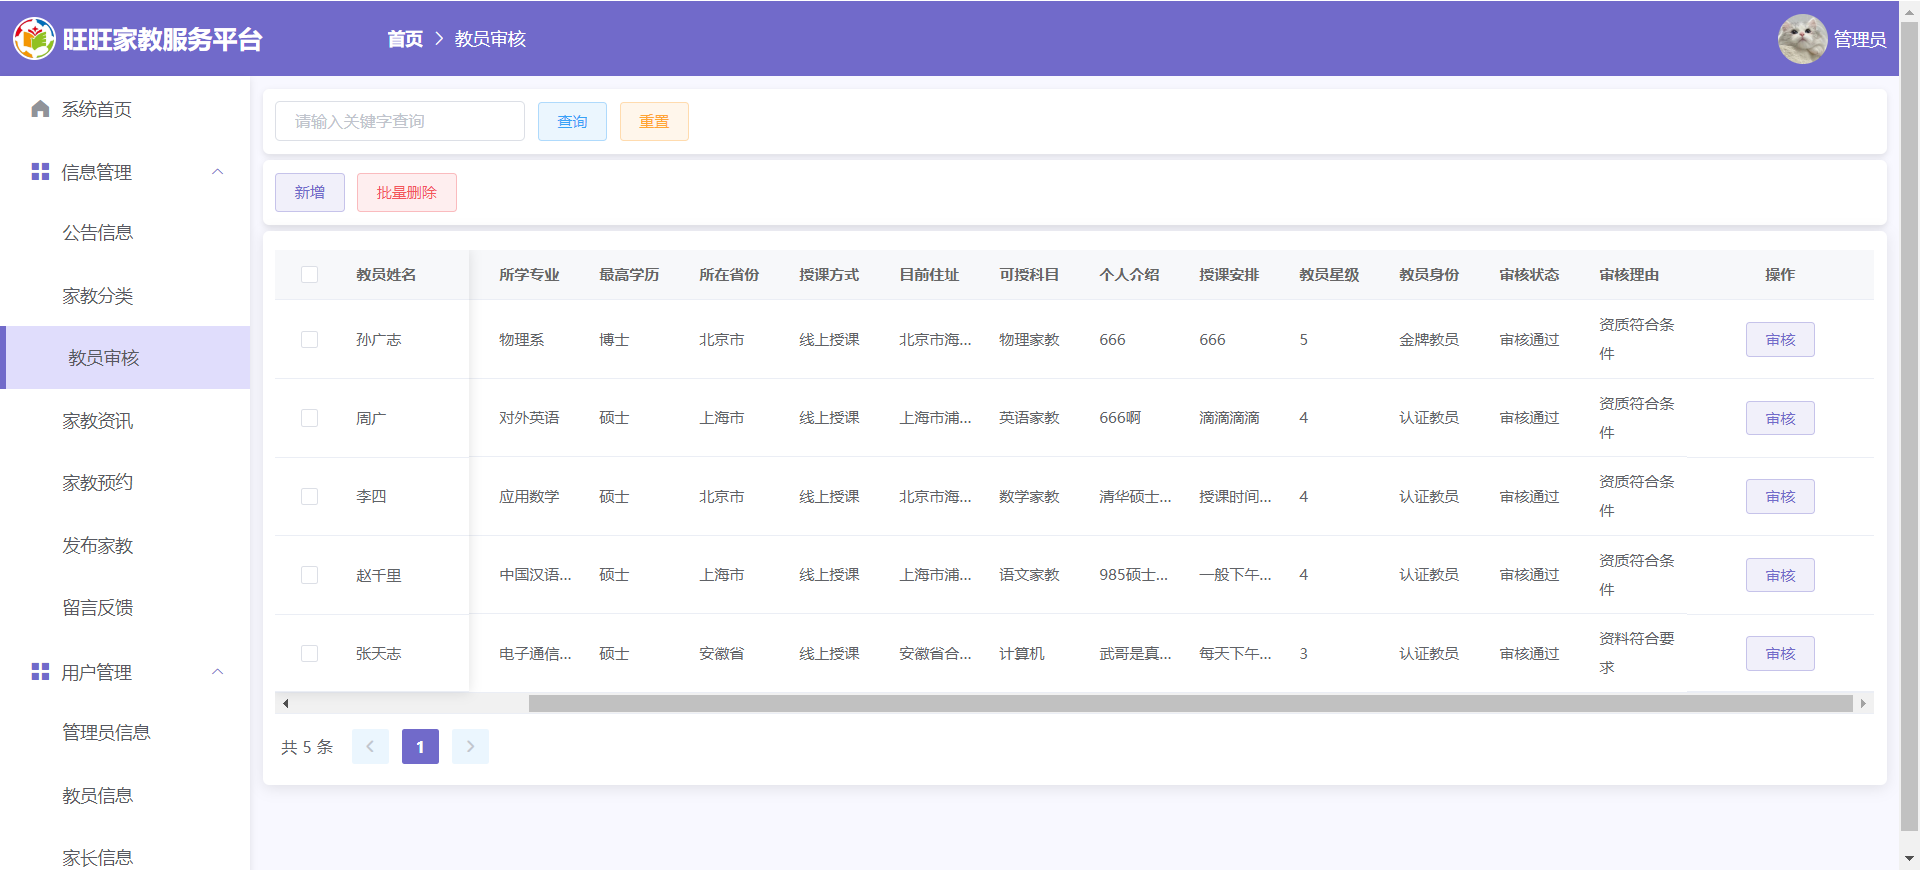Check the checkbox for 孙广志 row
Viewport: 1920px width, 870px height.
tap(310, 340)
